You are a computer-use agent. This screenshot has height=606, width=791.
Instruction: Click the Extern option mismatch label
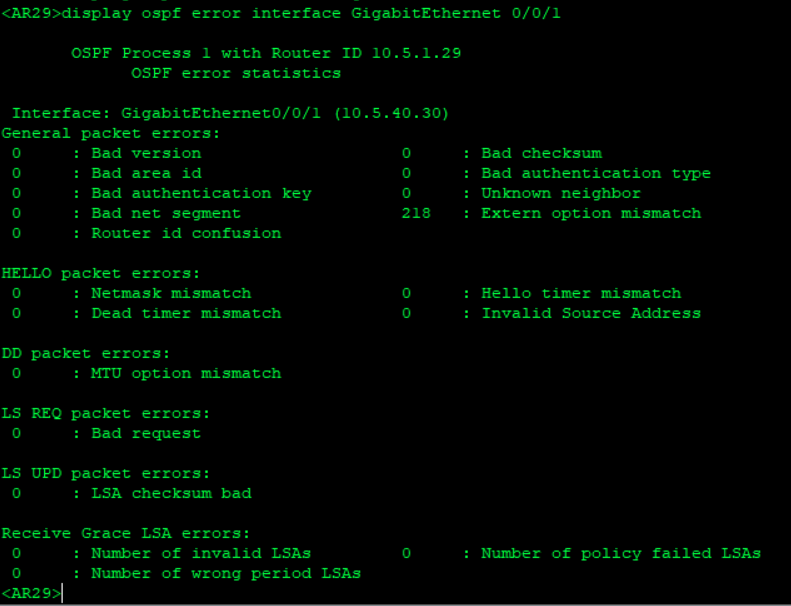click(x=591, y=213)
